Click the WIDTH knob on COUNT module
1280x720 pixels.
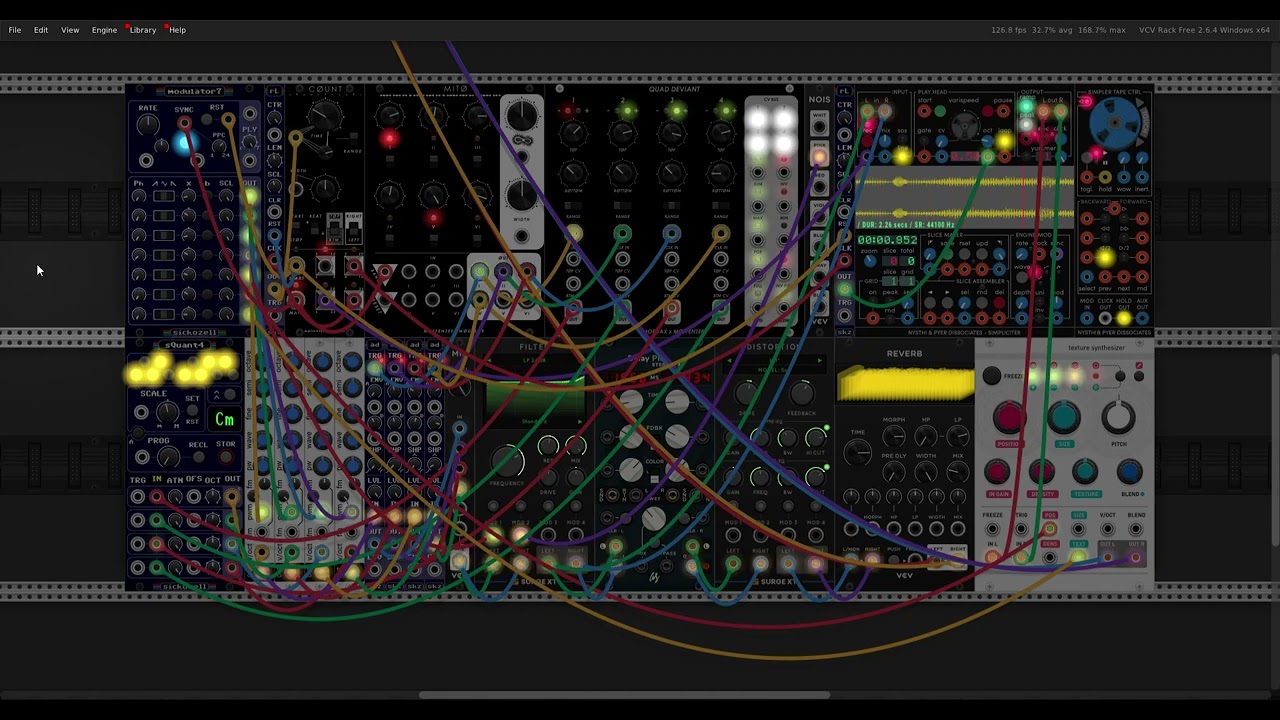(325, 188)
